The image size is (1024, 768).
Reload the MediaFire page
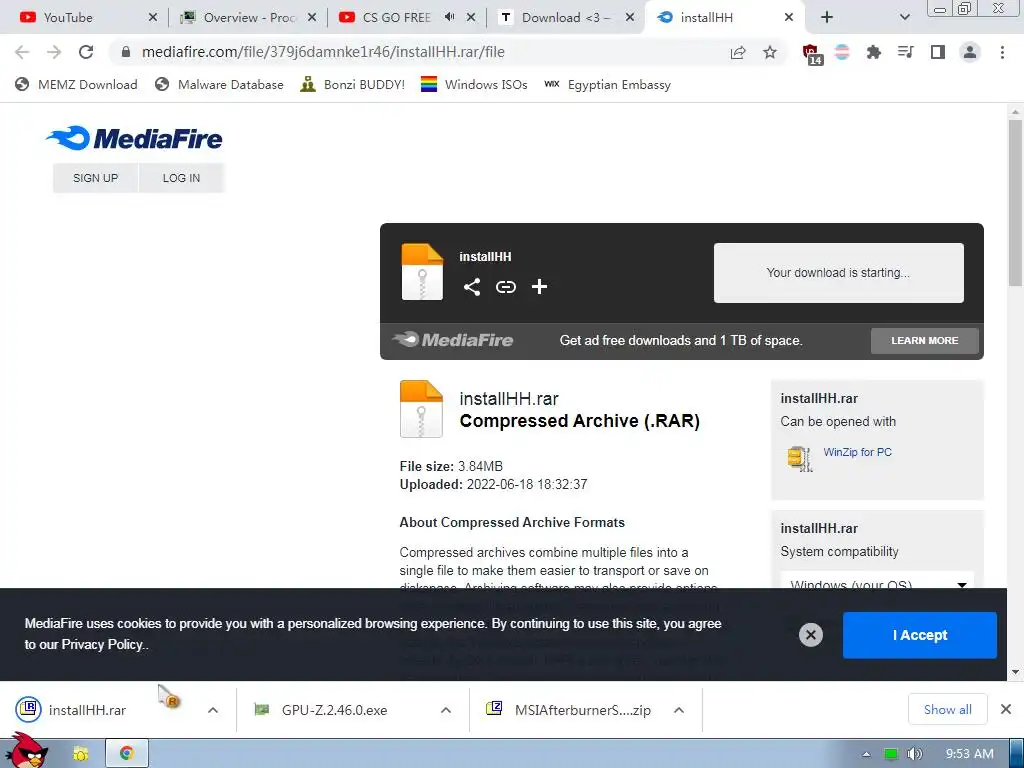click(86, 52)
